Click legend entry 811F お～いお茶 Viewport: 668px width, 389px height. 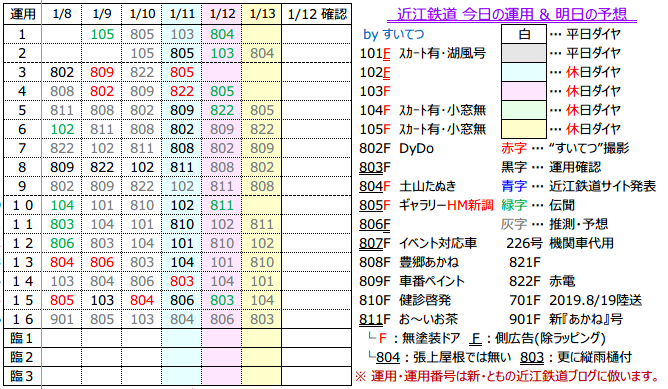pos(409,319)
